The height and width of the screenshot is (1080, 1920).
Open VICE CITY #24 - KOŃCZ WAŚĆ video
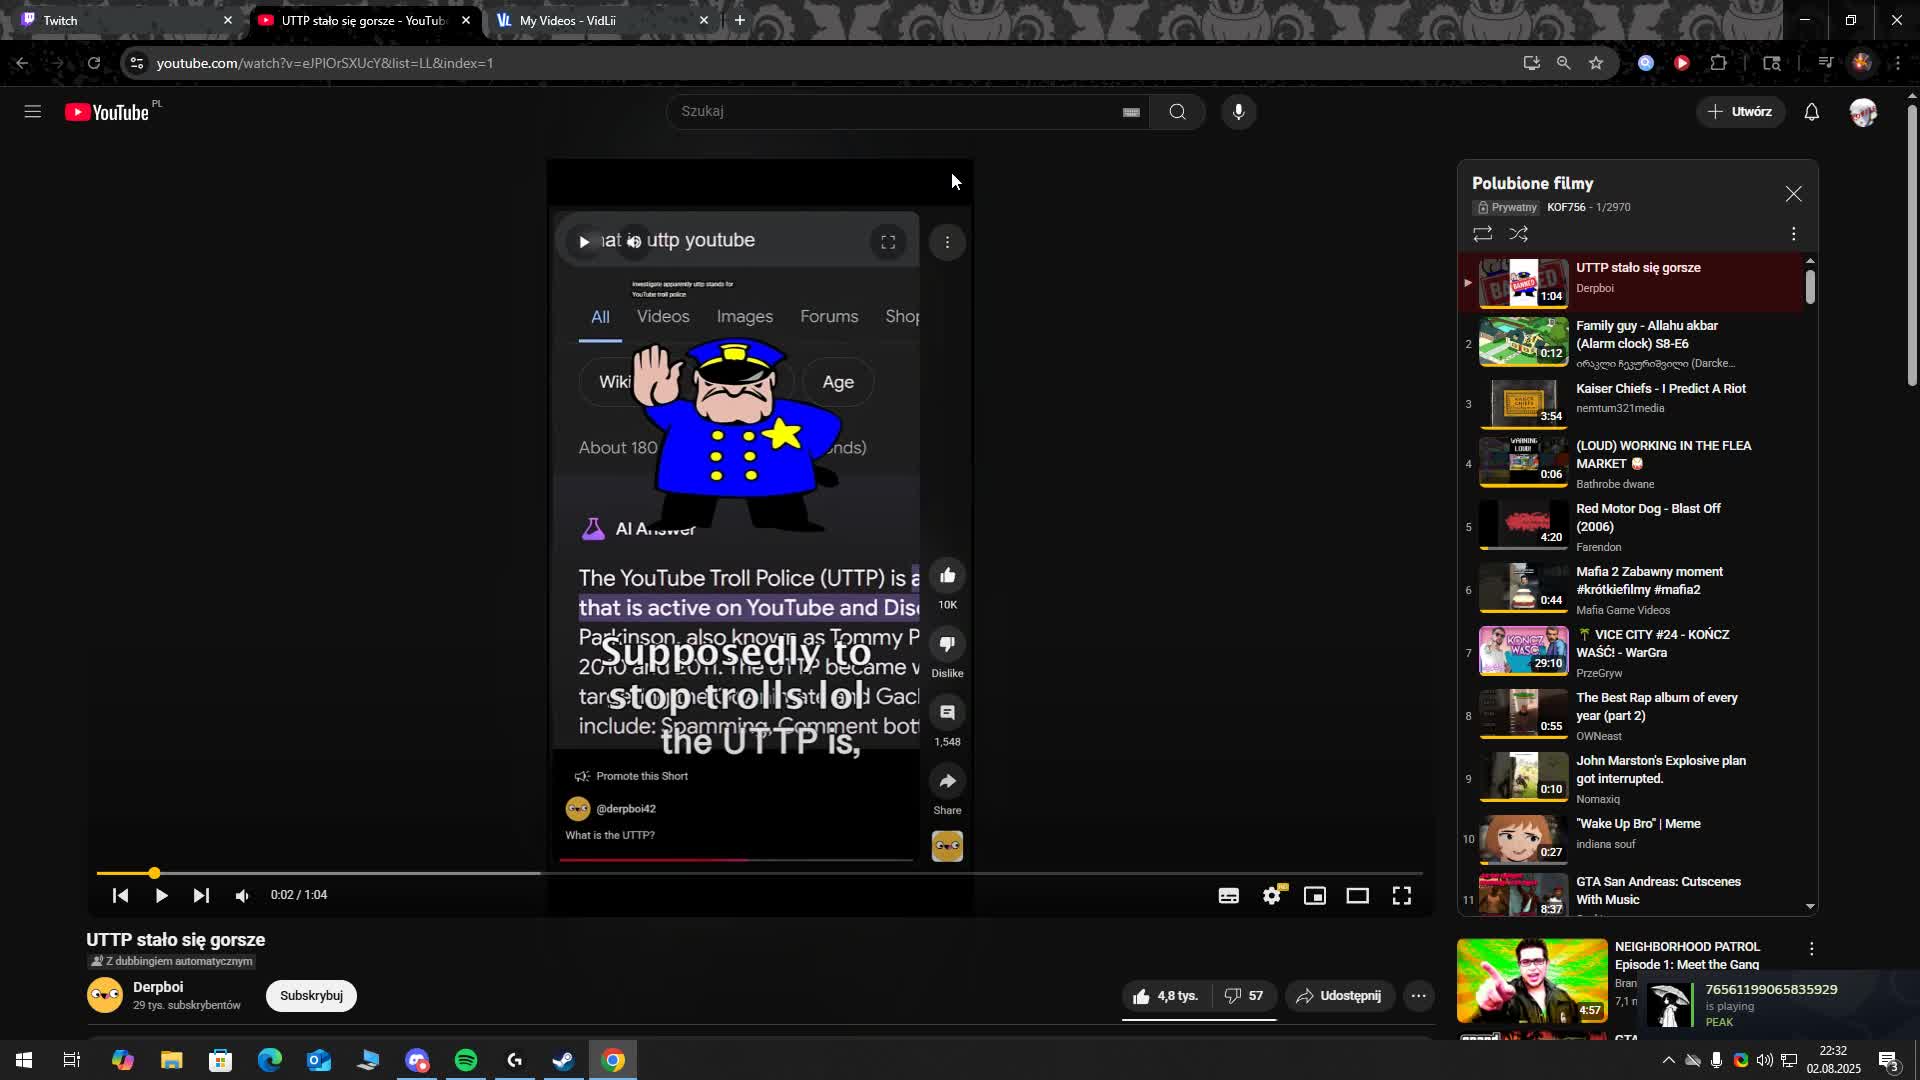tap(1637, 652)
